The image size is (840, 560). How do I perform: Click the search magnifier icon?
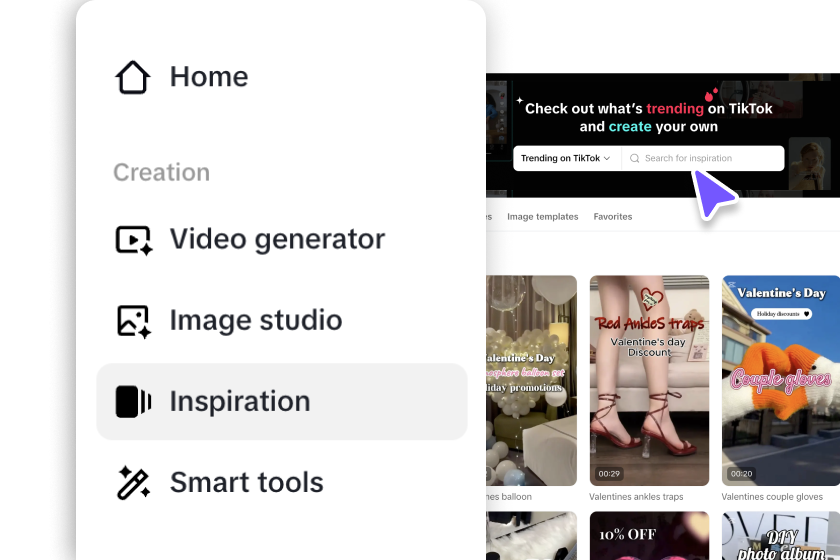tap(634, 158)
